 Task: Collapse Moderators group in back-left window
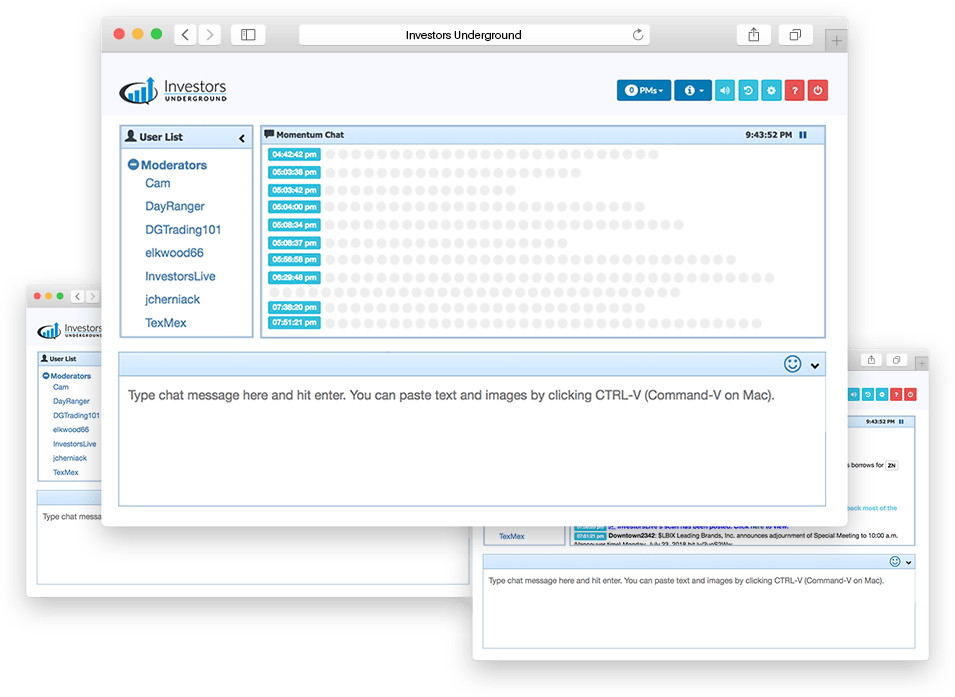tap(46, 376)
